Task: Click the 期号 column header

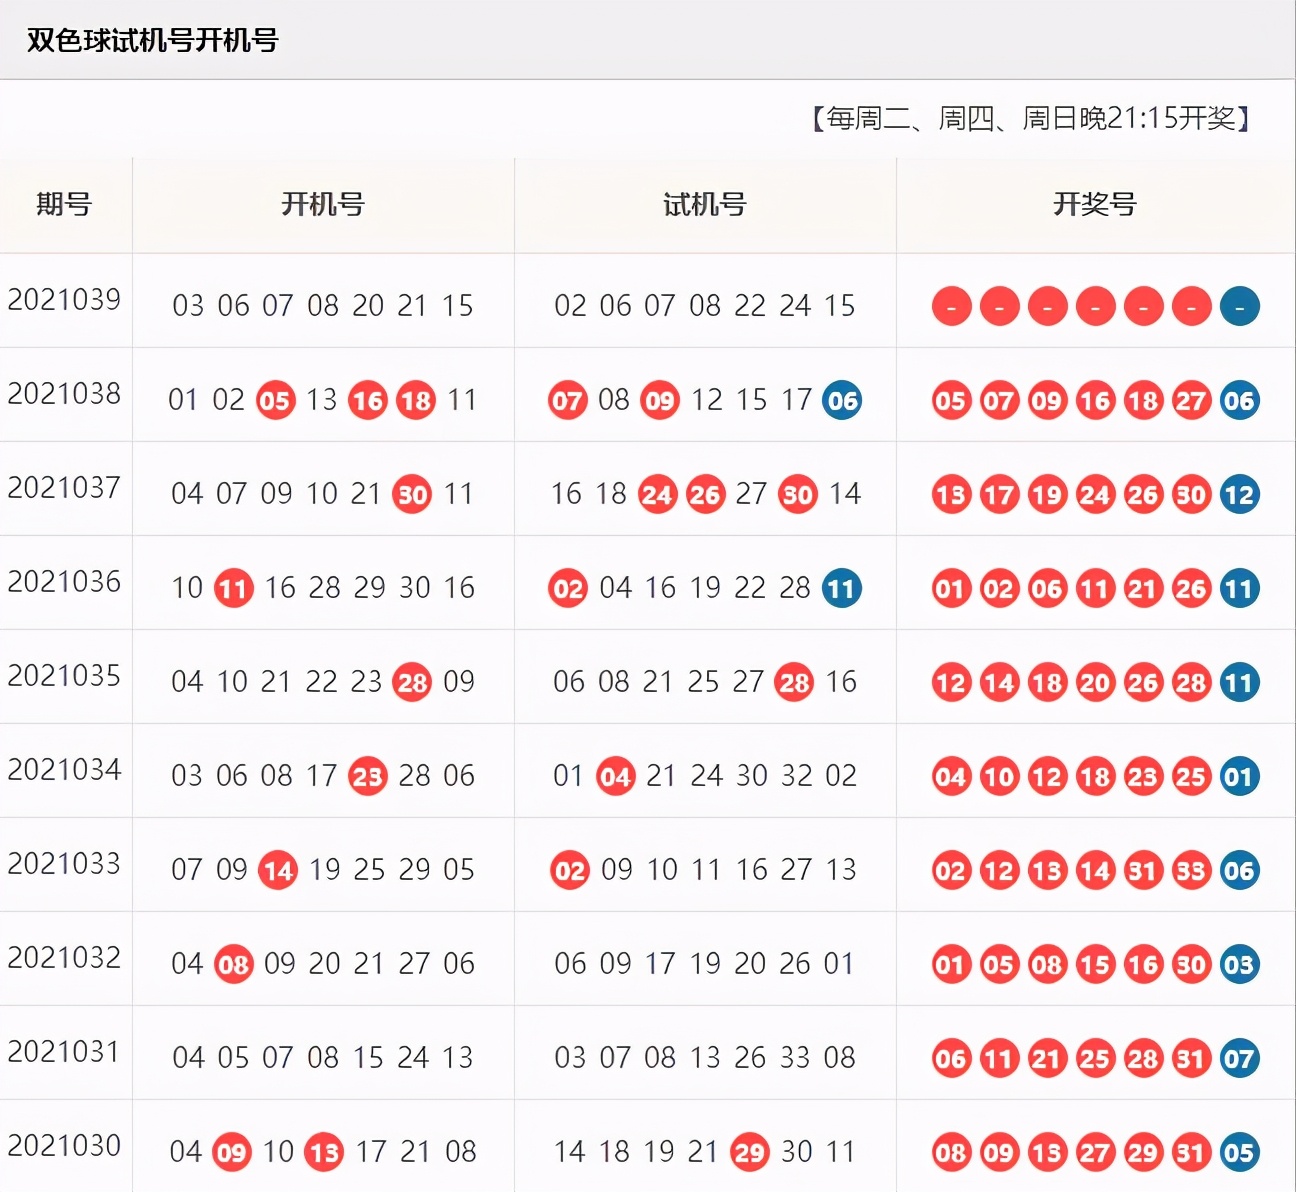Action: click(65, 205)
